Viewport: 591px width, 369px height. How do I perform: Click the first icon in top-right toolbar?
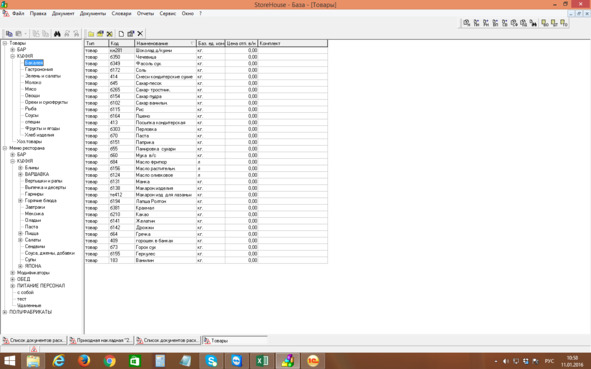pos(467,23)
